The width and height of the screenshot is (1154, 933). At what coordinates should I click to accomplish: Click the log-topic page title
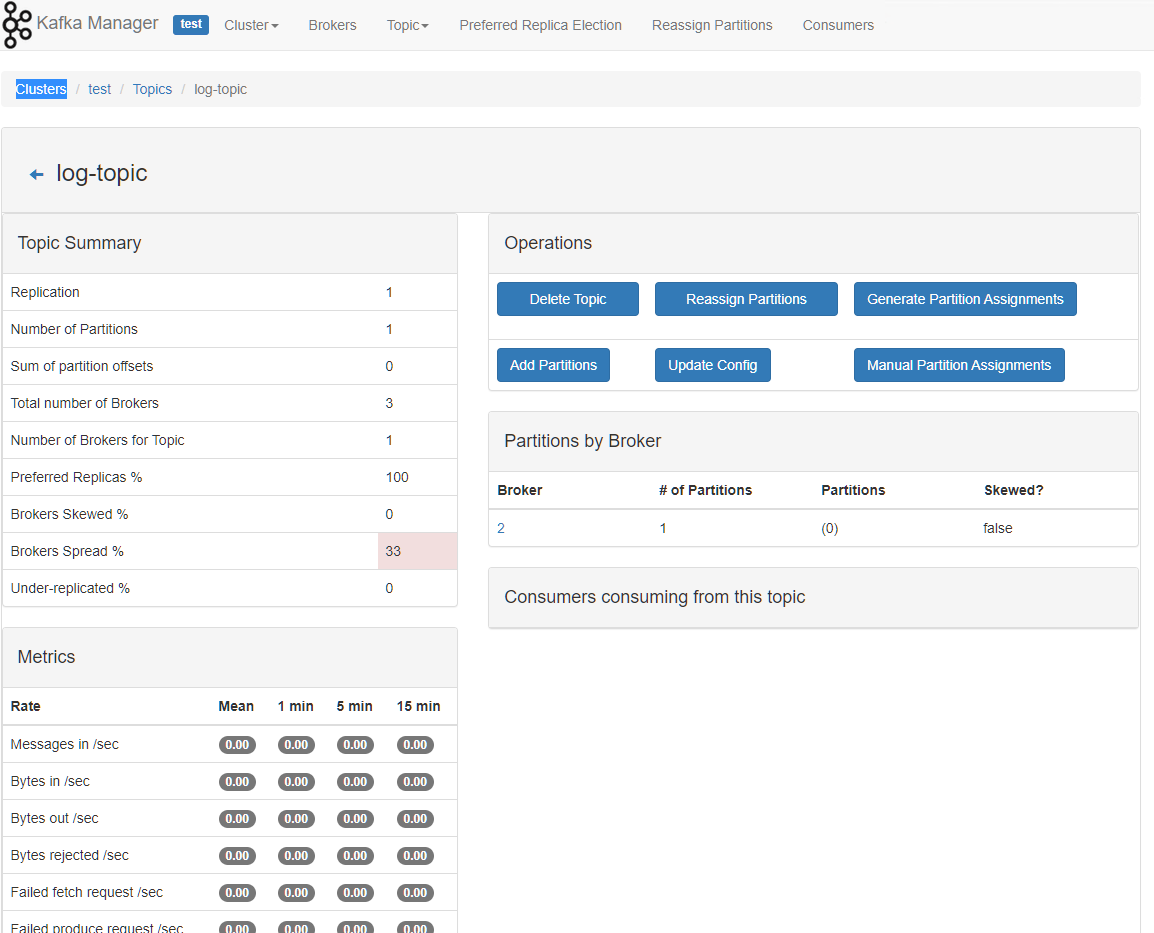[x=102, y=173]
